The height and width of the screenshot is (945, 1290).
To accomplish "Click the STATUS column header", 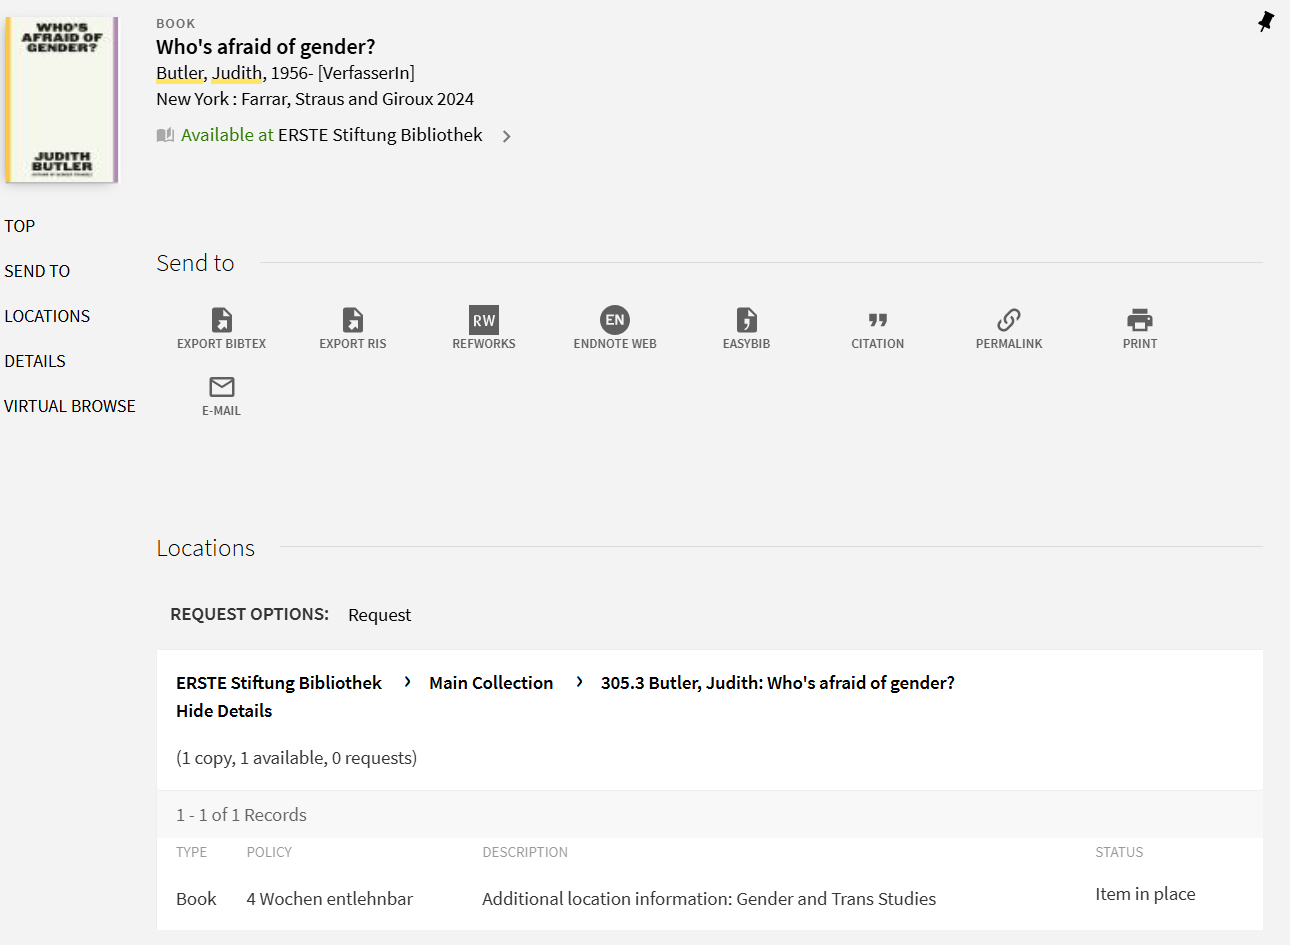I will click(1119, 852).
